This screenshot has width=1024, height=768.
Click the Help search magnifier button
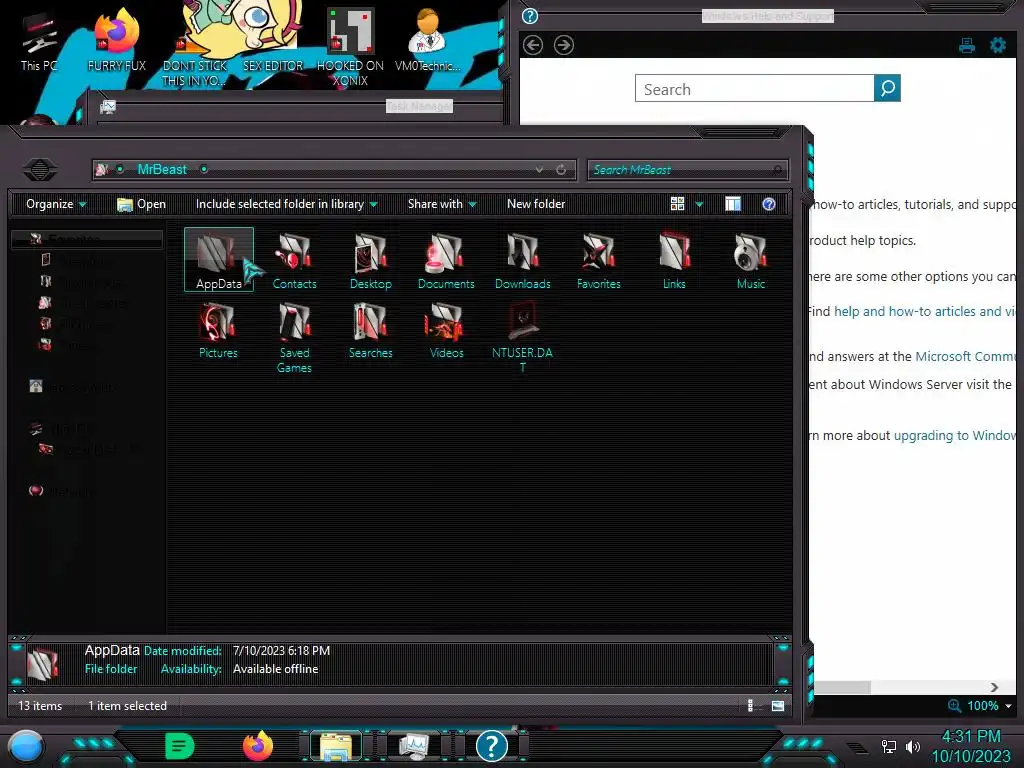tap(888, 88)
